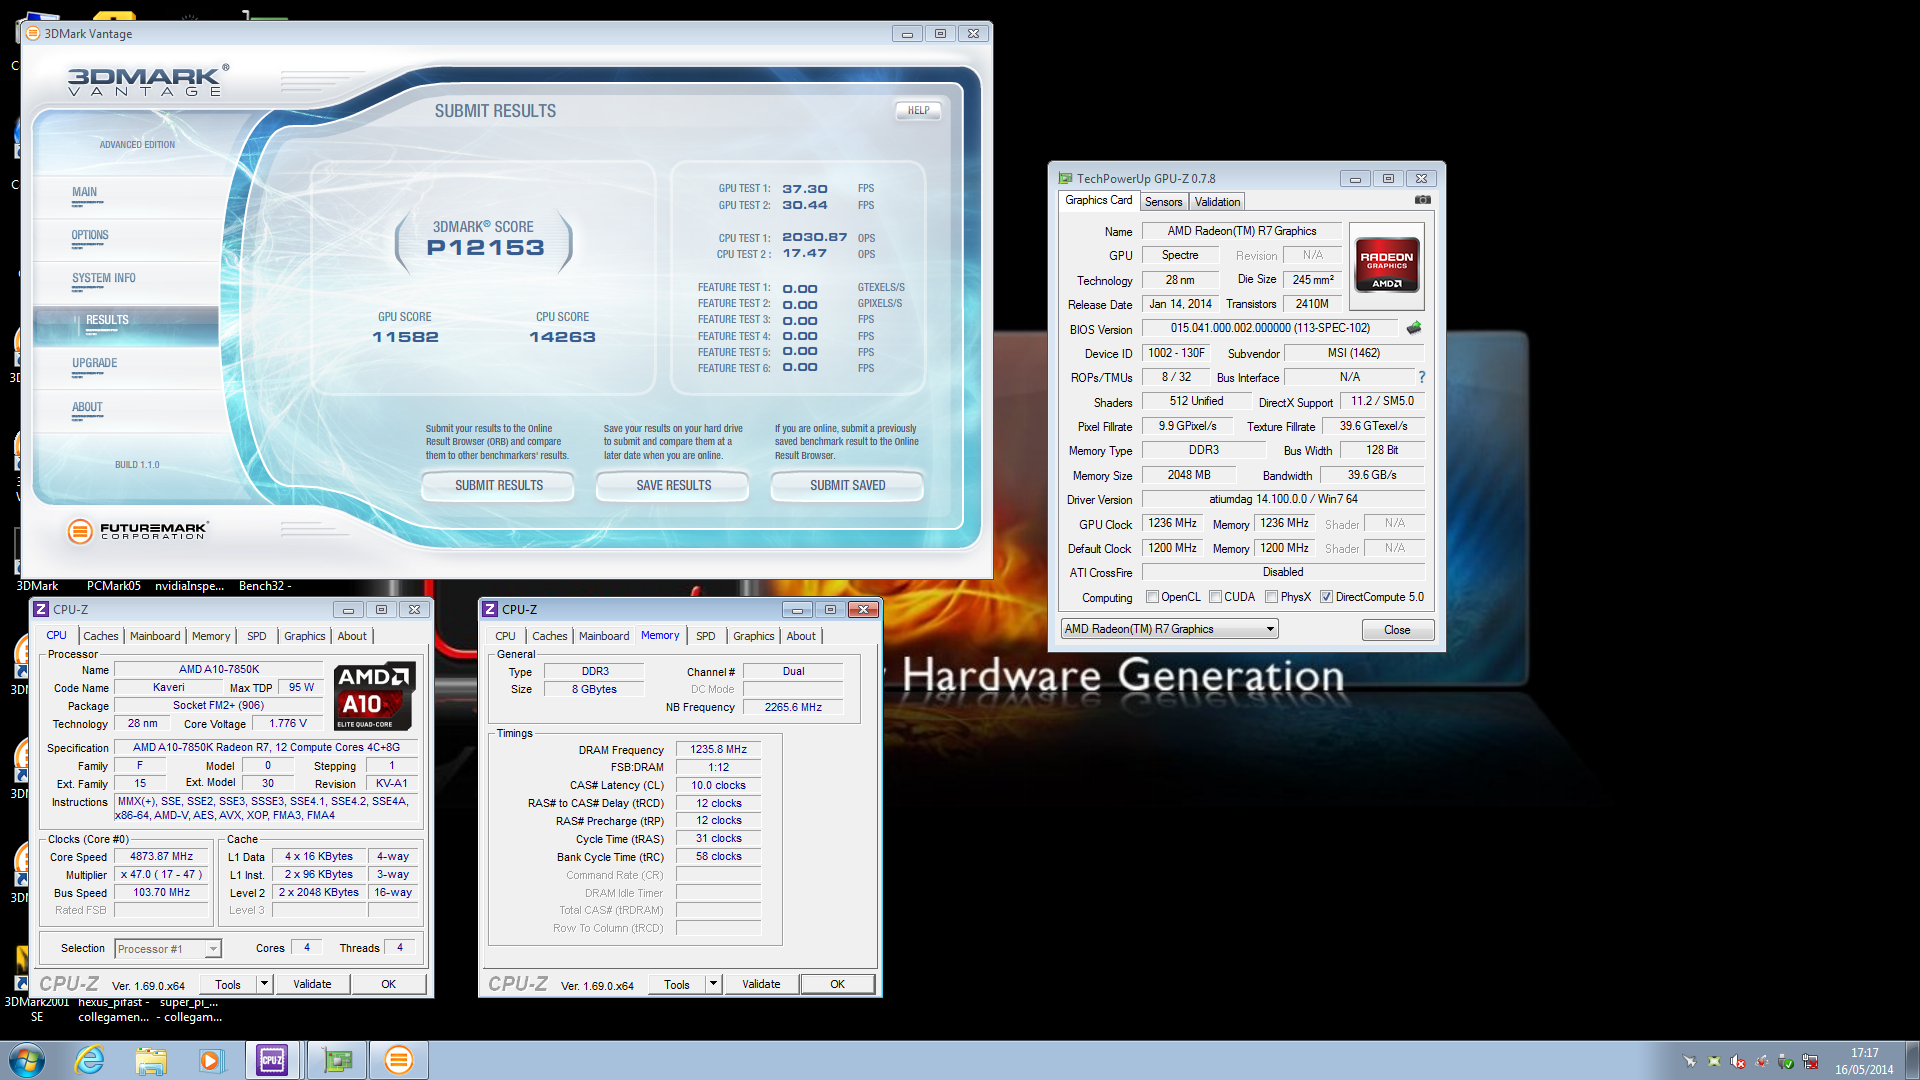Click the GPU-Z graphics card taskbar icon
This screenshot has width=1920, height=1080.
coord(337,1060)
